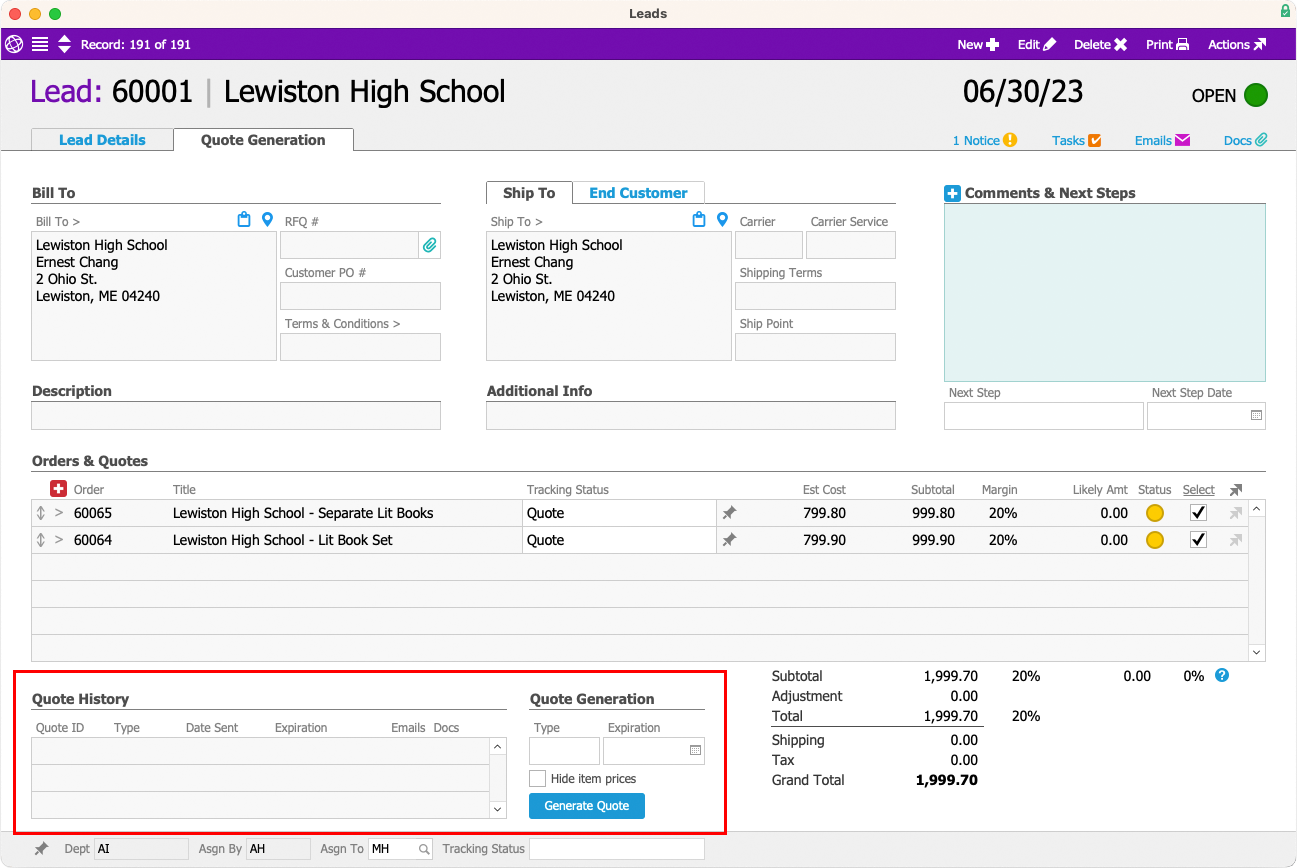The image size is (1297, 868).
Task: Click Print in the purple toolbar
Action: coord(1167,44)
